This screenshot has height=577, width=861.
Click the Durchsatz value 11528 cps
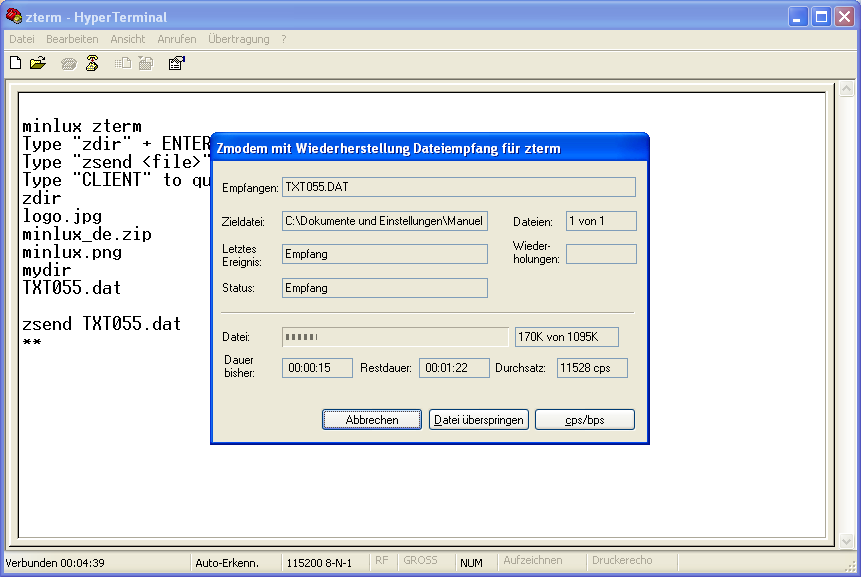point(592,368)
